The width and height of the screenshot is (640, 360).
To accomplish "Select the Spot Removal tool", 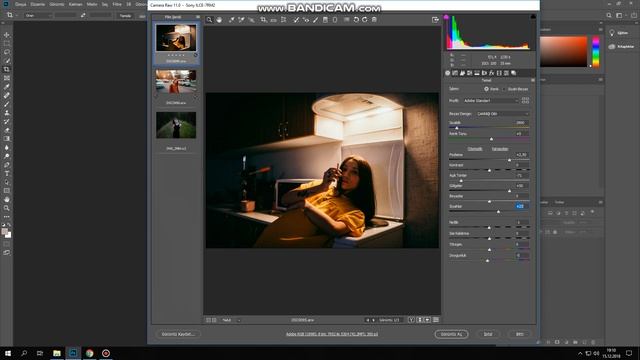I will click(x=296, y=20).
